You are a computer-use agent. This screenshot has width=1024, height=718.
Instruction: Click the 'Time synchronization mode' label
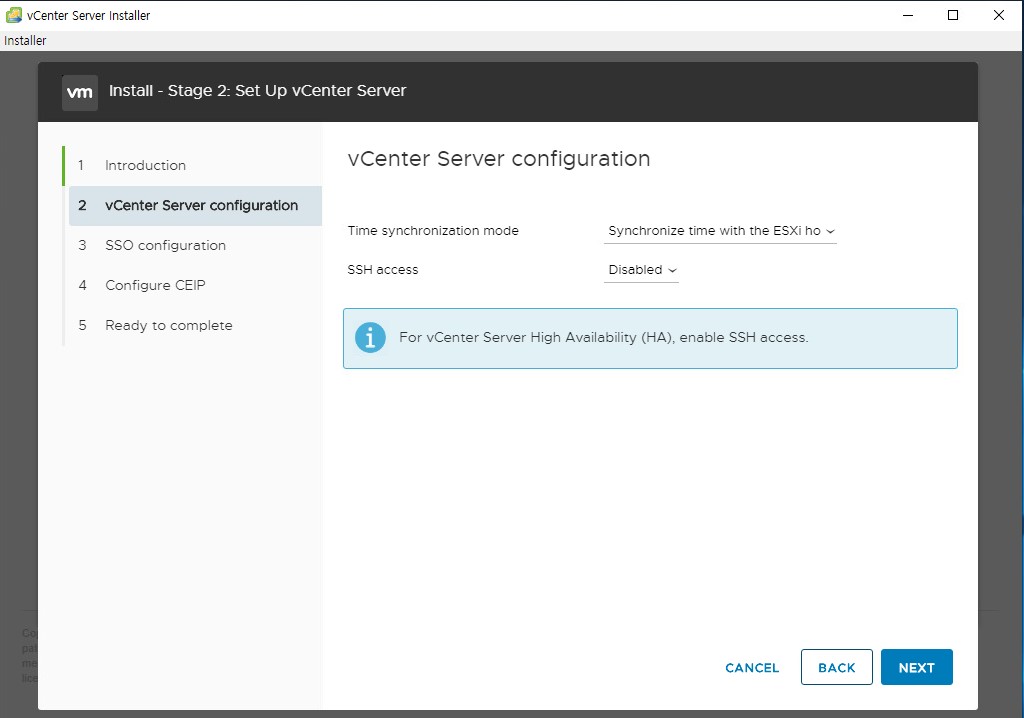click(x=433, y=231)
